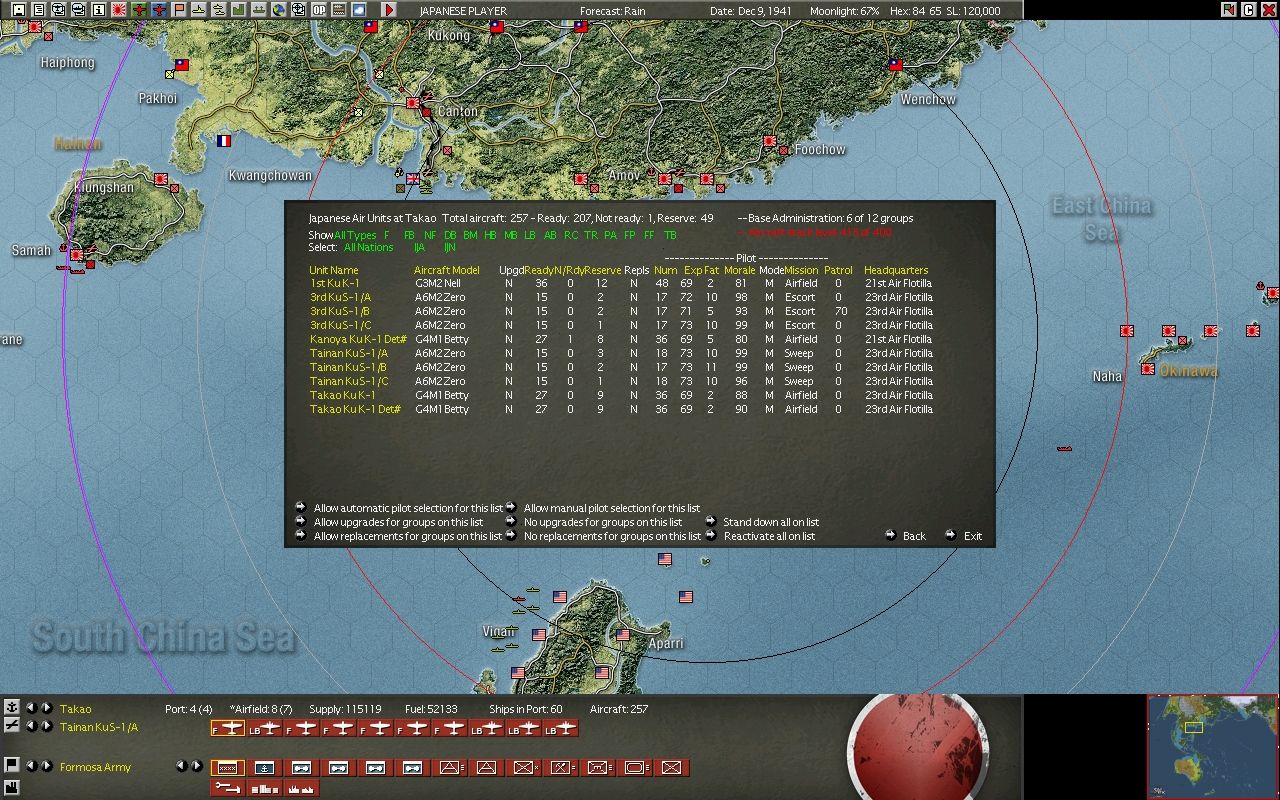Image resolution: width=1280 pixels, height=800 pixels.
Task: Select the IJN nation filter
Action: 450,247
